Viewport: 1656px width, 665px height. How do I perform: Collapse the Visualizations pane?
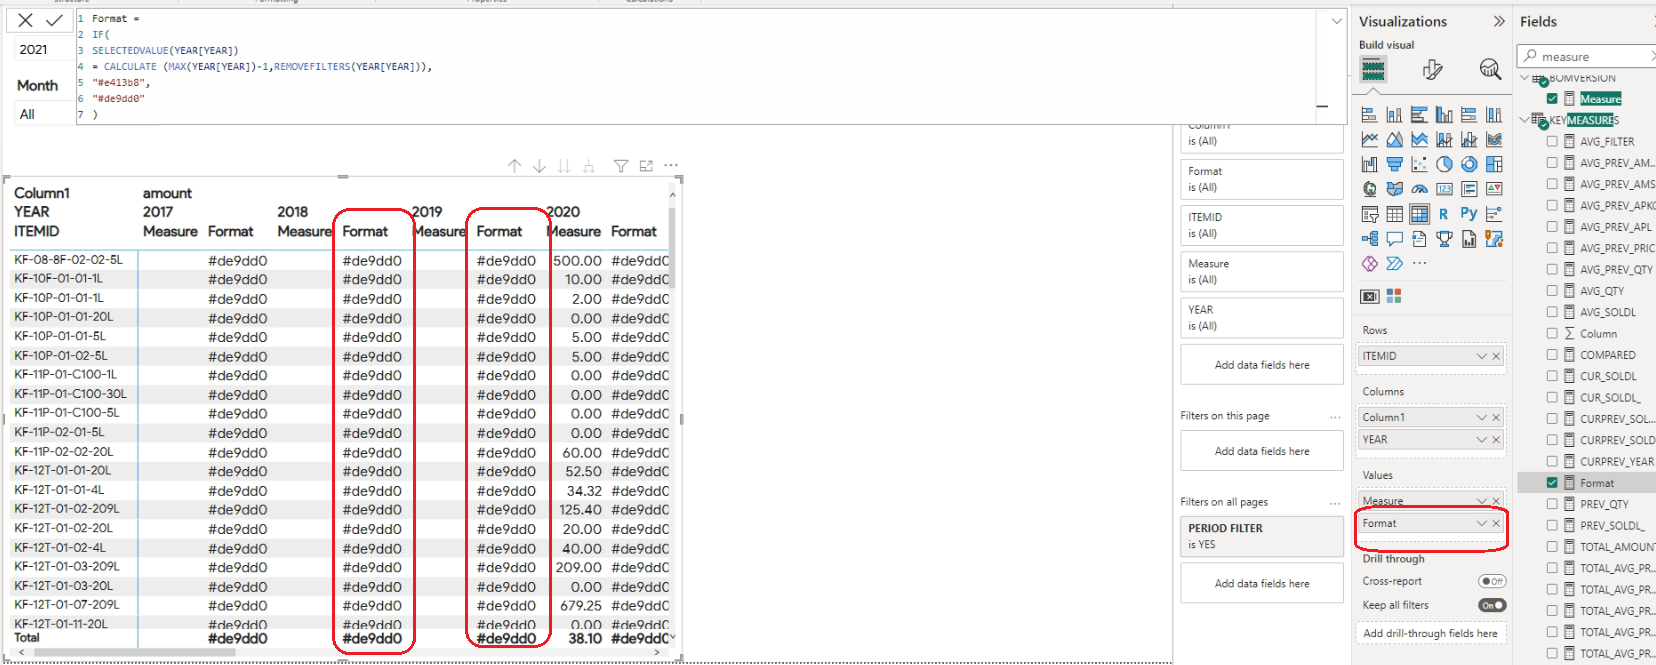pyautogui.click(x=1498, y=21)
